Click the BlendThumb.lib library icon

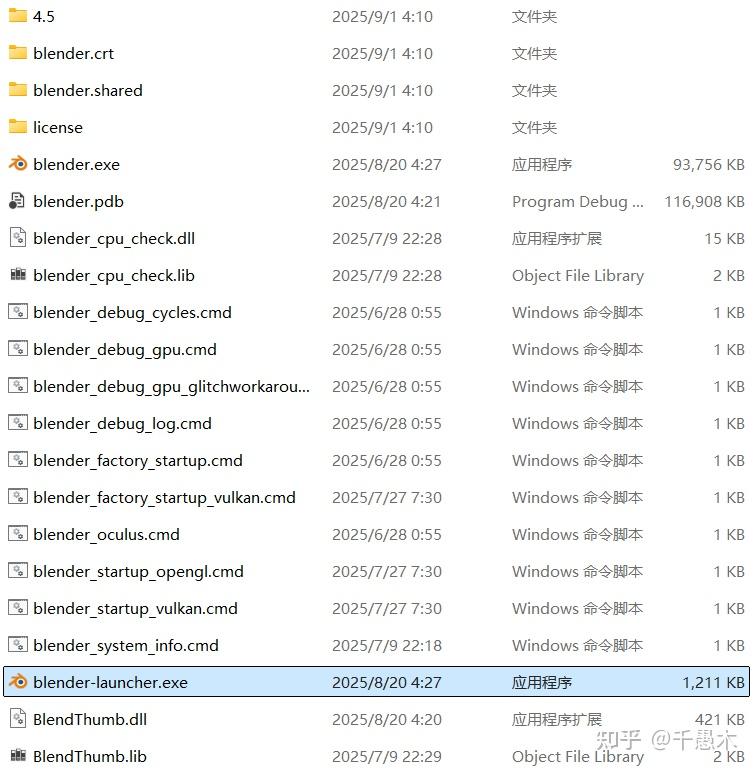tap(18, 755)
